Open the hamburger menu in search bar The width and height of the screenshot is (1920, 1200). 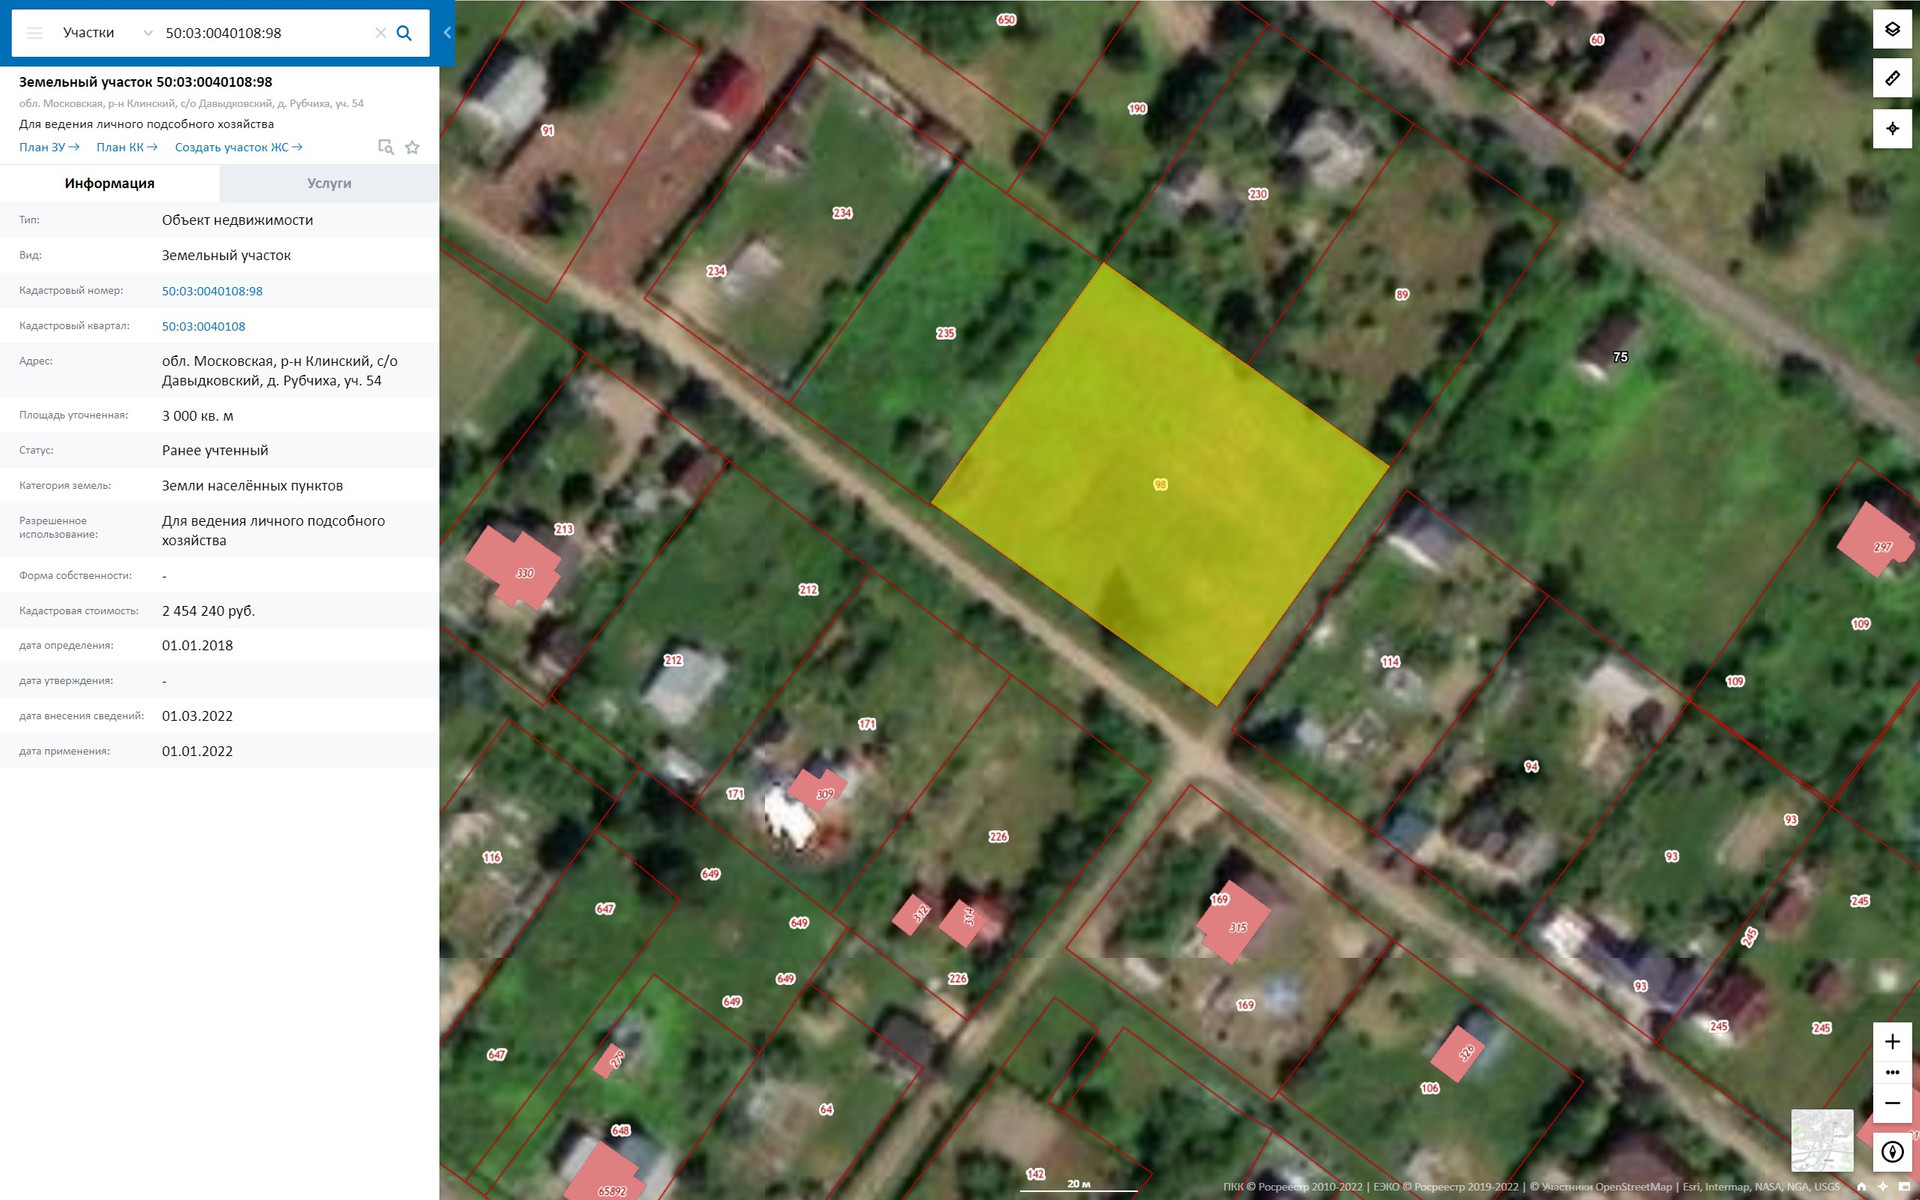[35, 33]
